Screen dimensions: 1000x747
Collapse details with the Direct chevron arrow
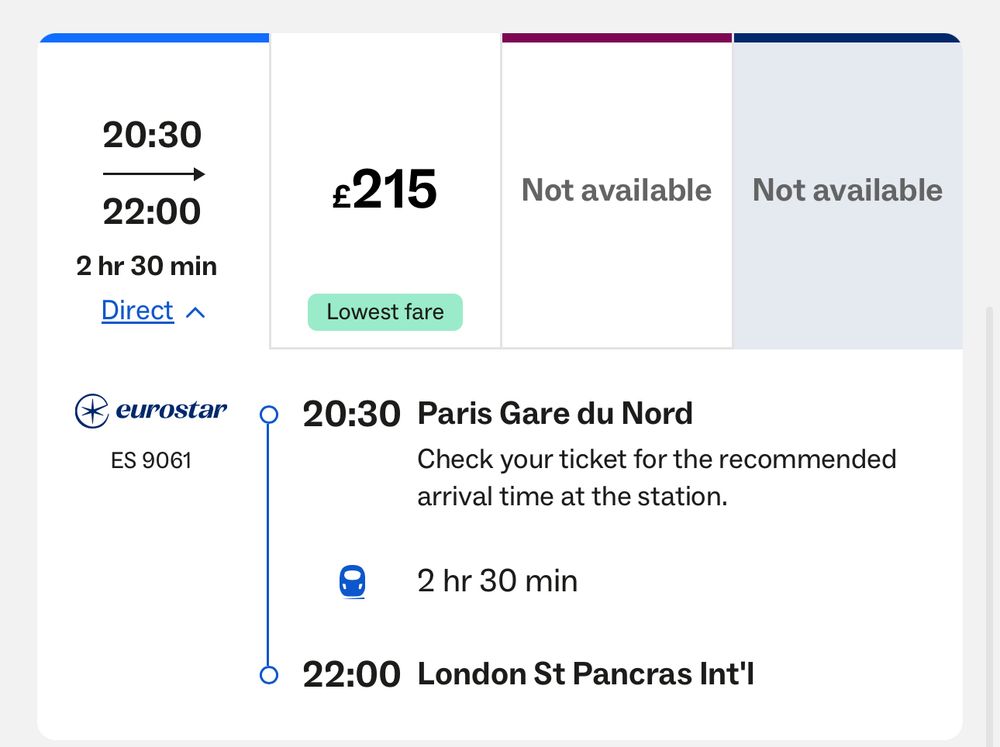pyautogui.click(x=195, y=312)
